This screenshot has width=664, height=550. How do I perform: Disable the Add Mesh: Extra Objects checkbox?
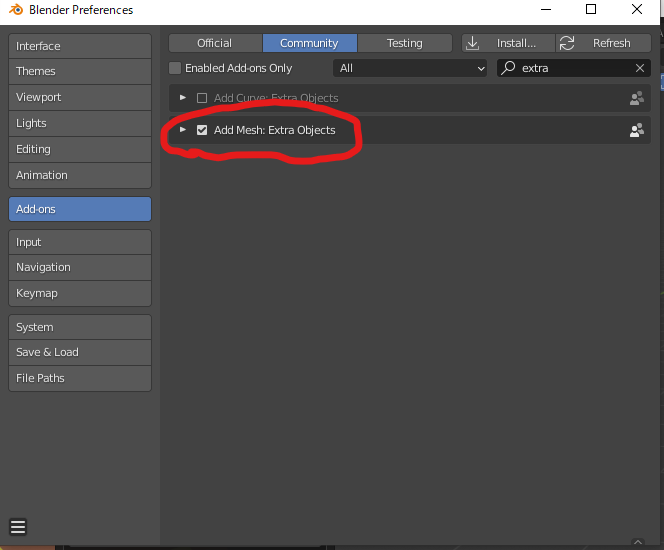(x=202, y=130)
